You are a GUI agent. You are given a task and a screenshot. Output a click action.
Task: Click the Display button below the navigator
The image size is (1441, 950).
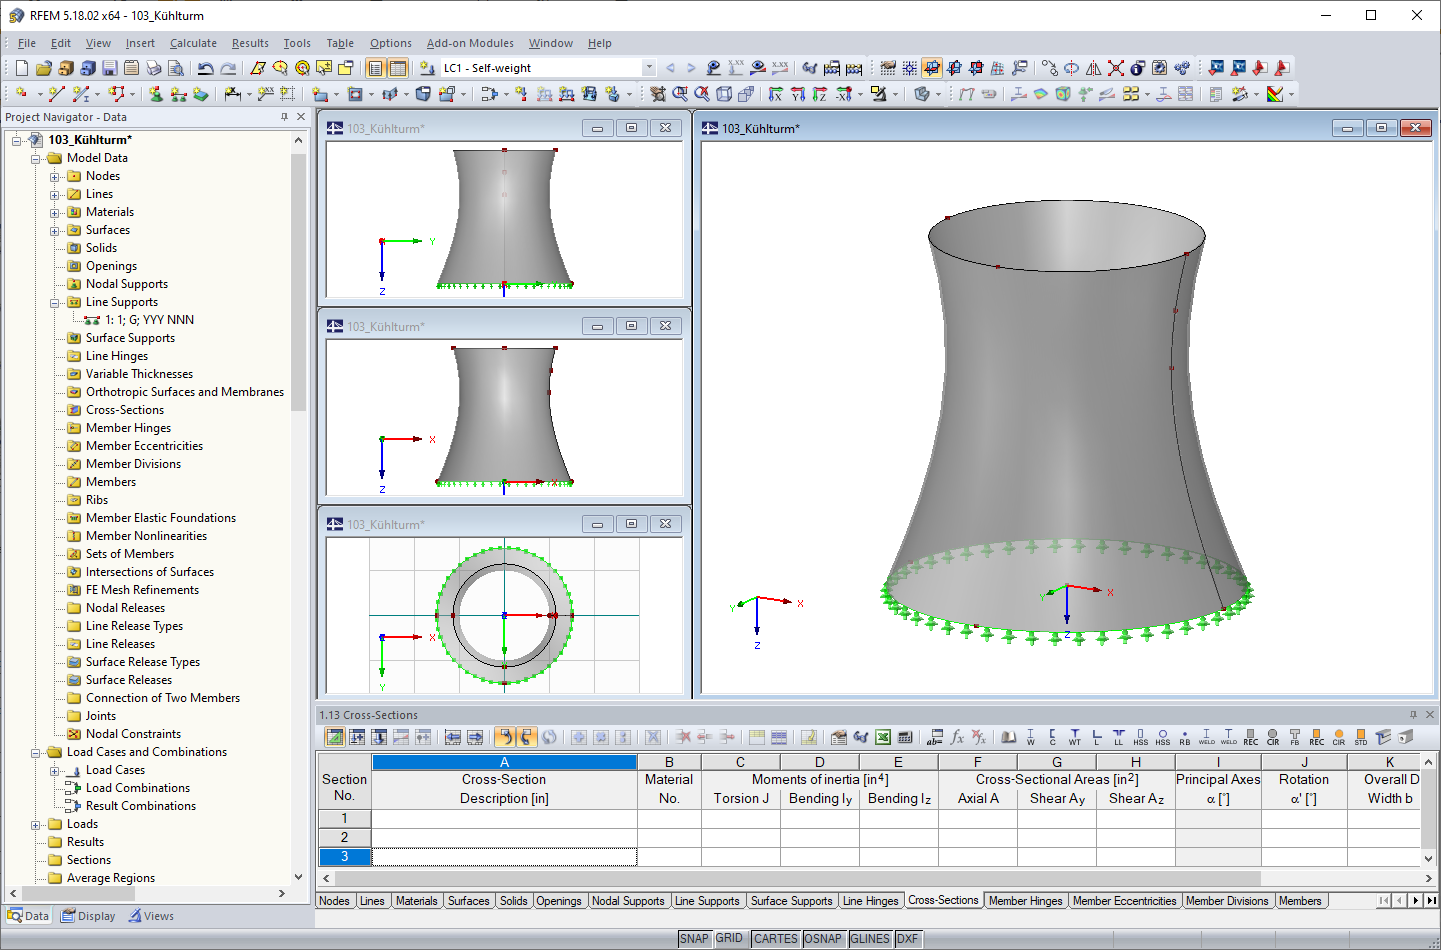[88, 916]
